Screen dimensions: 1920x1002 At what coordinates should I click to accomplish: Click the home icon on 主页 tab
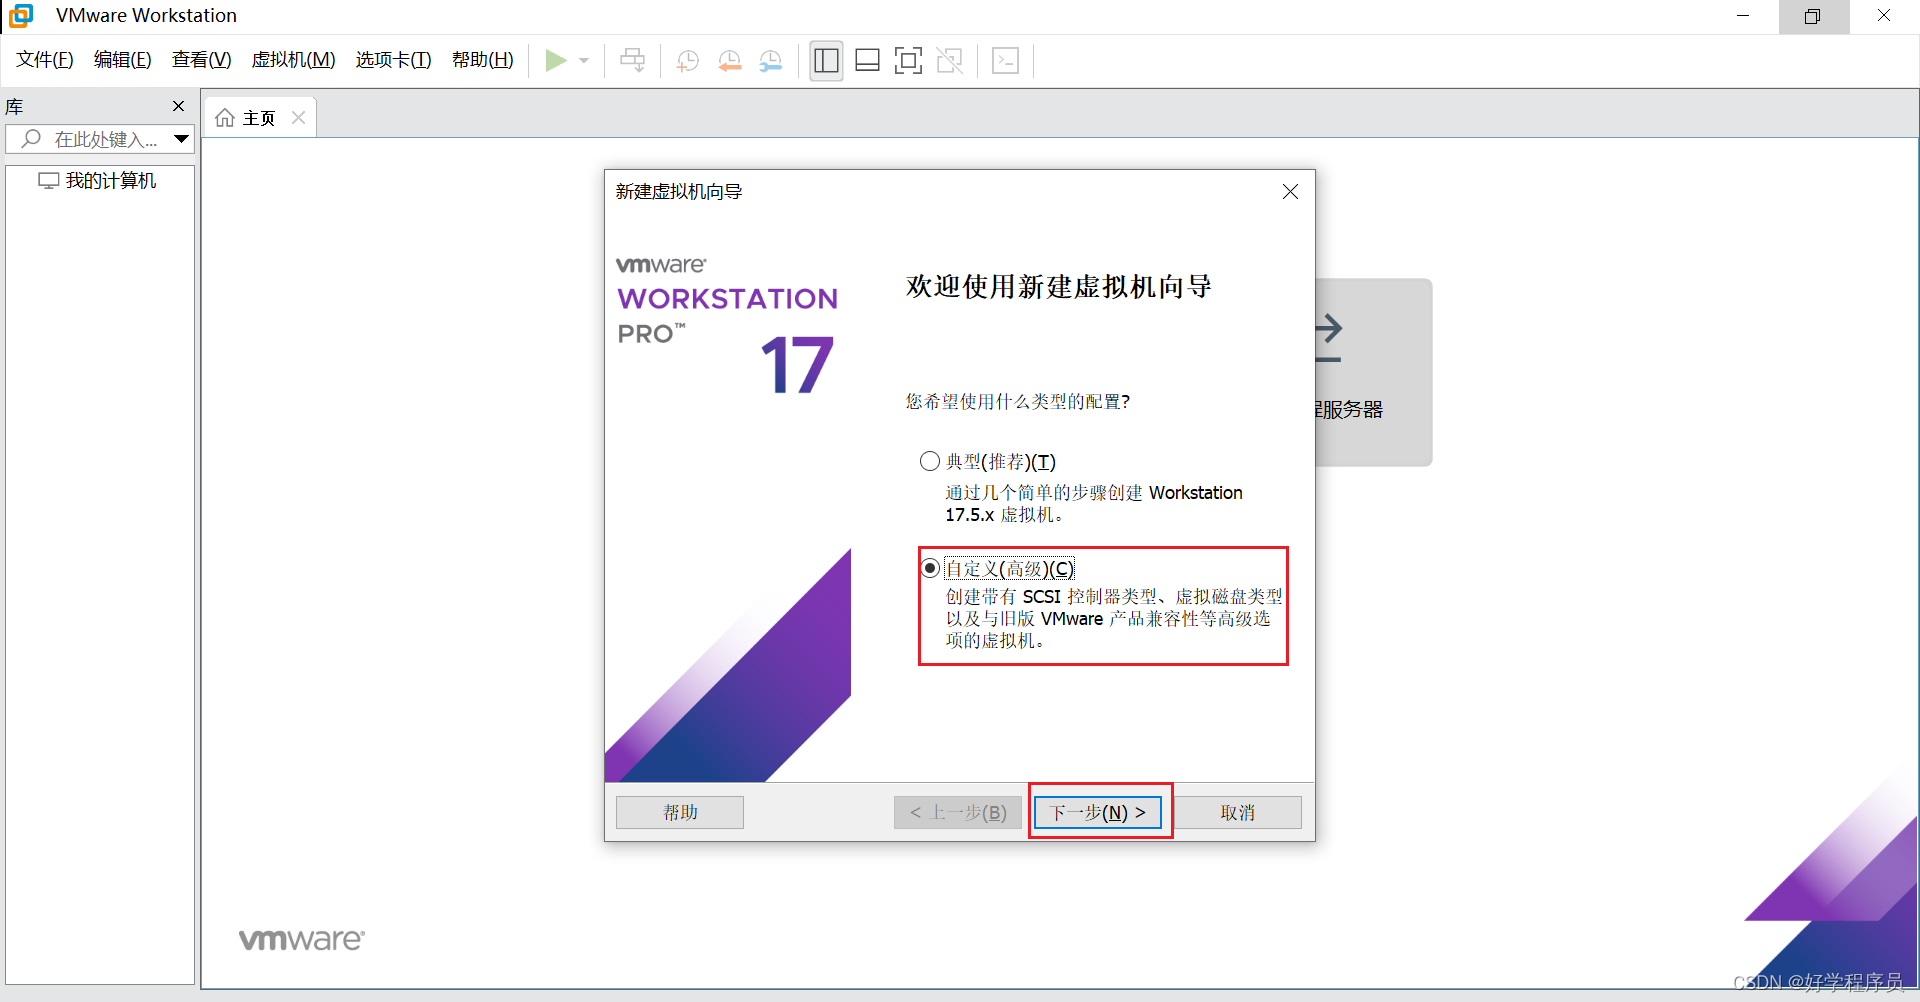click(225, 118)
